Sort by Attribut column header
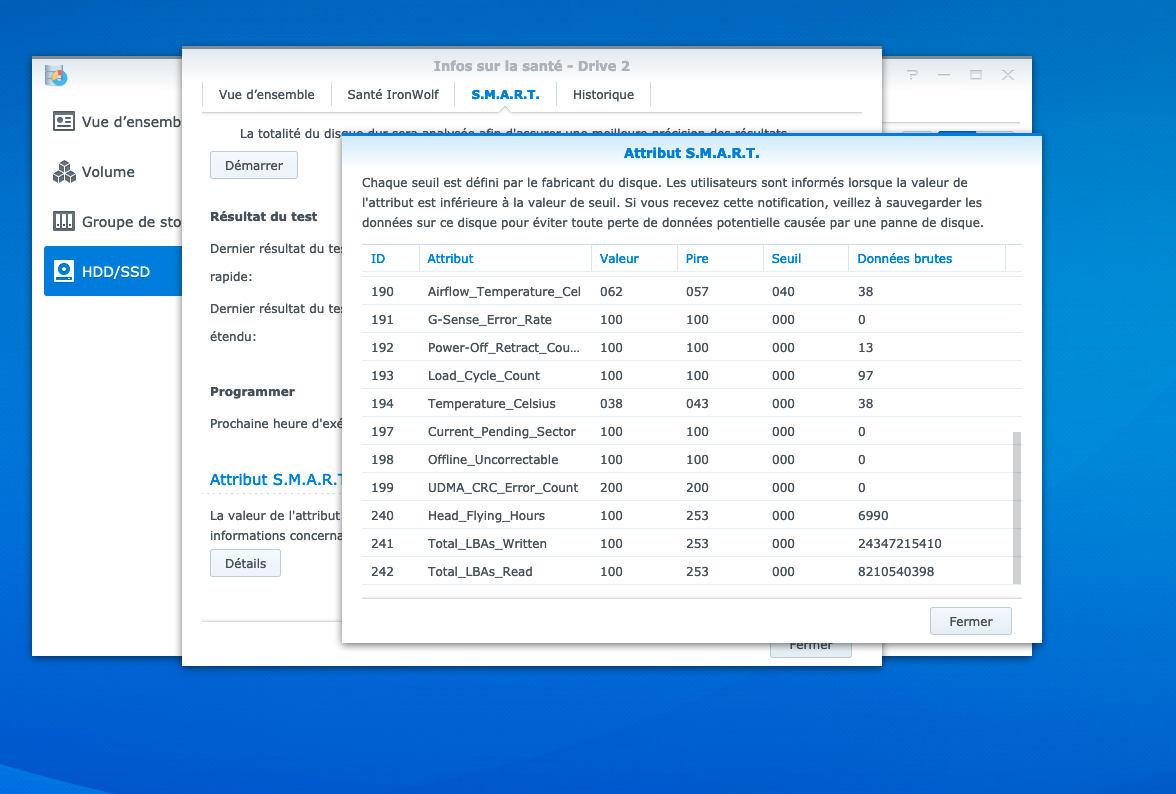 (505, 259)
